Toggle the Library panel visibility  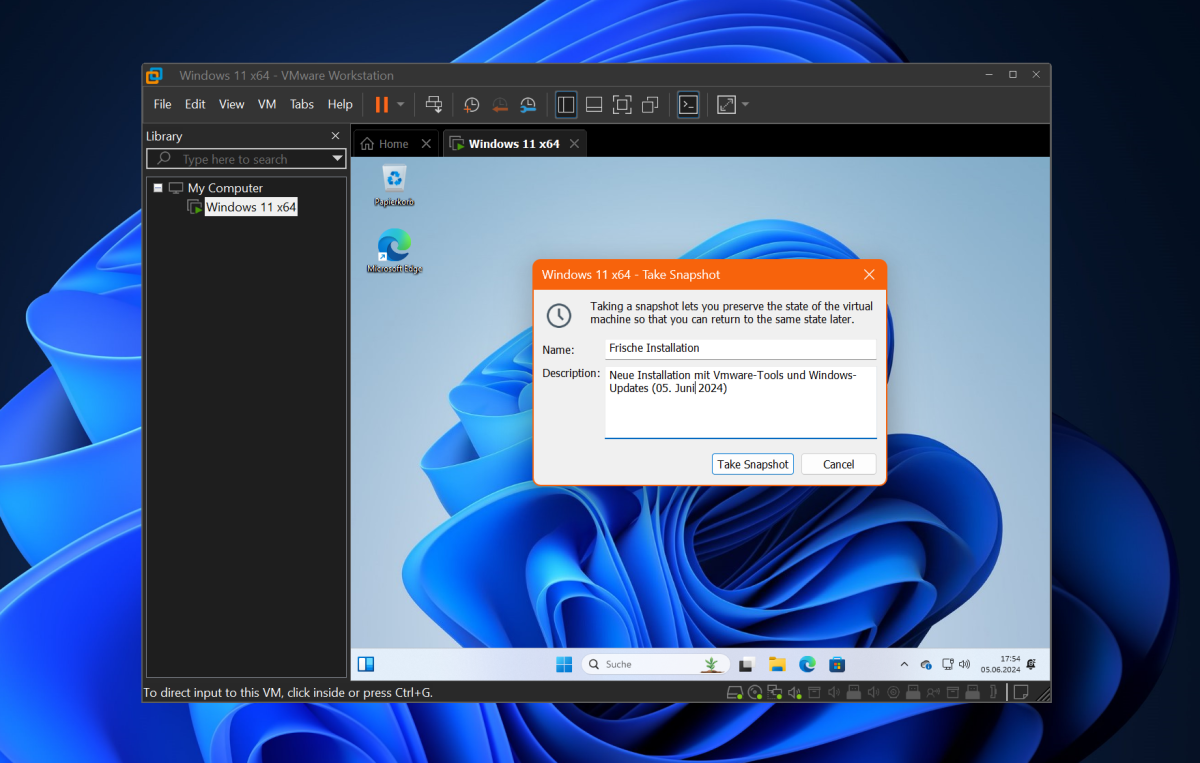pyautogui.click(x=565, y=104)
